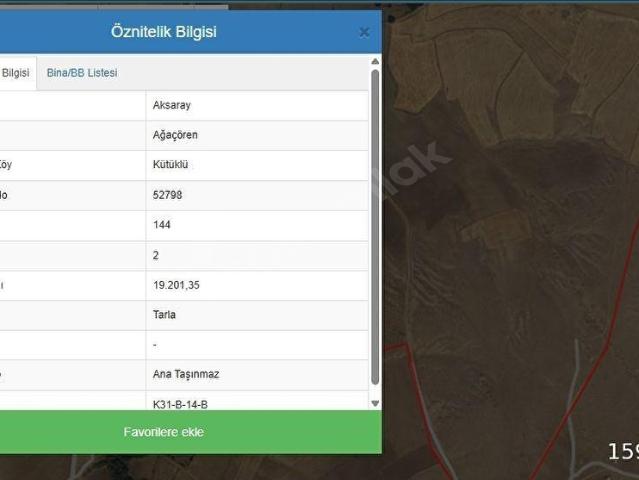Screen dimensions: 639x480
Task: Close the Öznitelik Bilgisi dialog
Action: [x=364, y=32]
